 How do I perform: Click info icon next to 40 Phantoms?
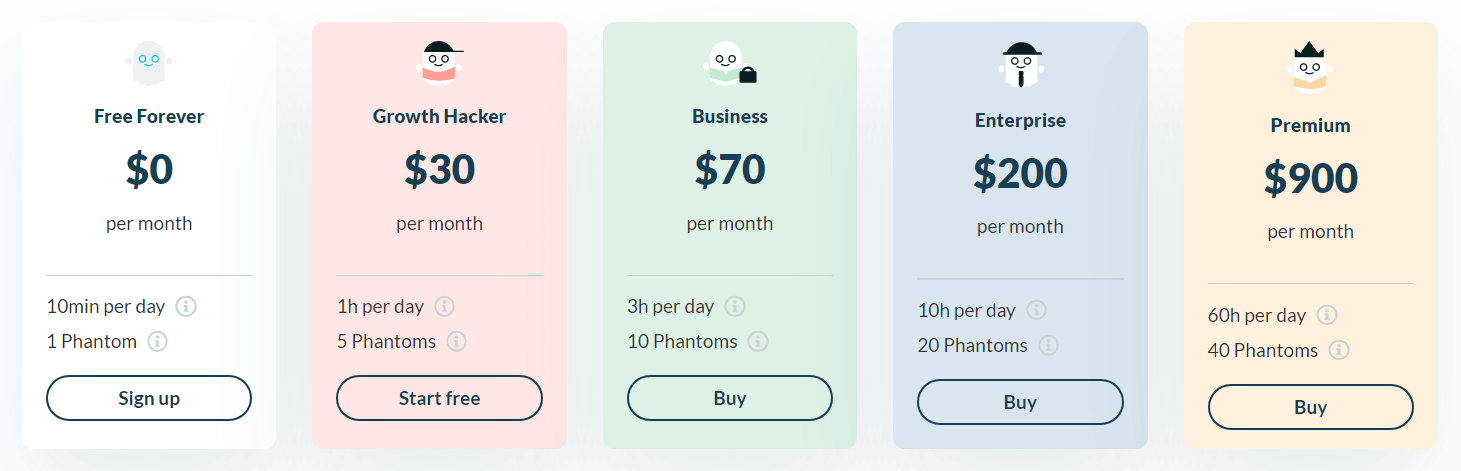tap(1338, 350)
